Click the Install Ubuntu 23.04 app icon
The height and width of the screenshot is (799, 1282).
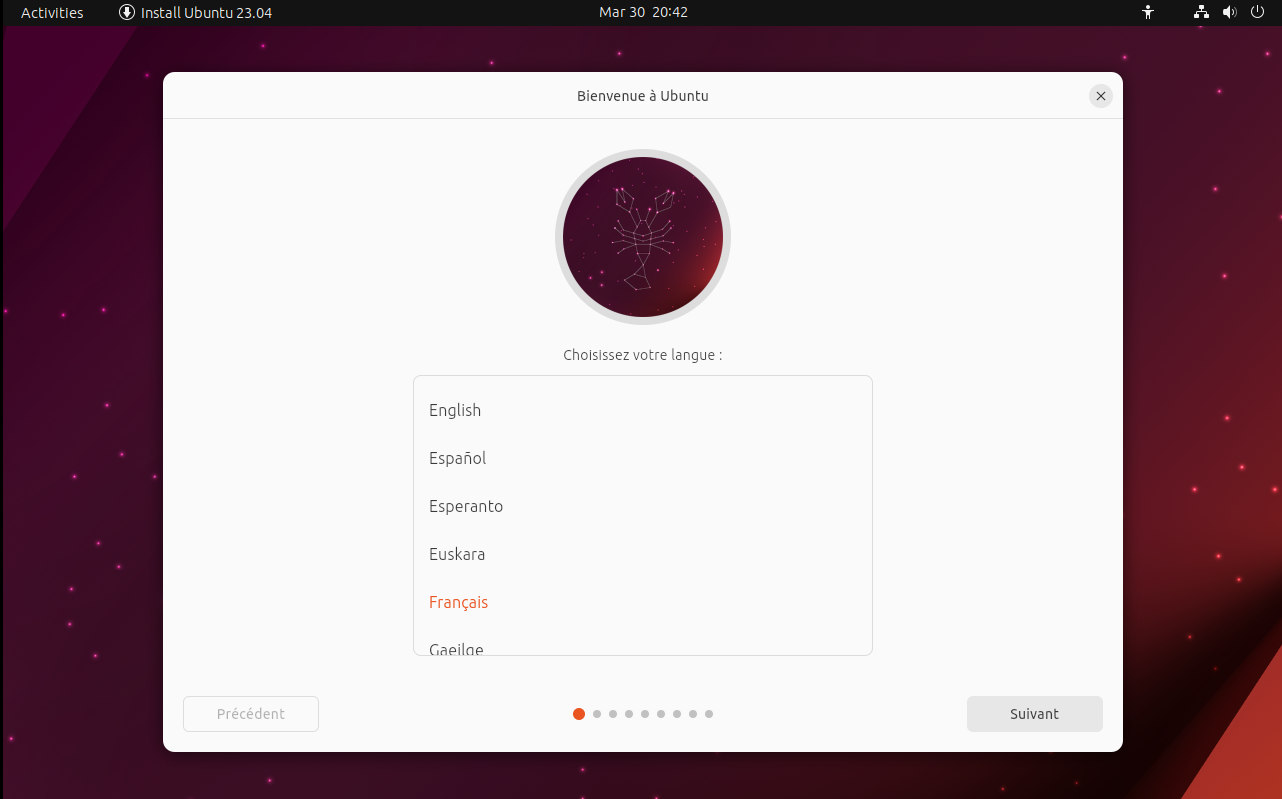coord(127,12)
